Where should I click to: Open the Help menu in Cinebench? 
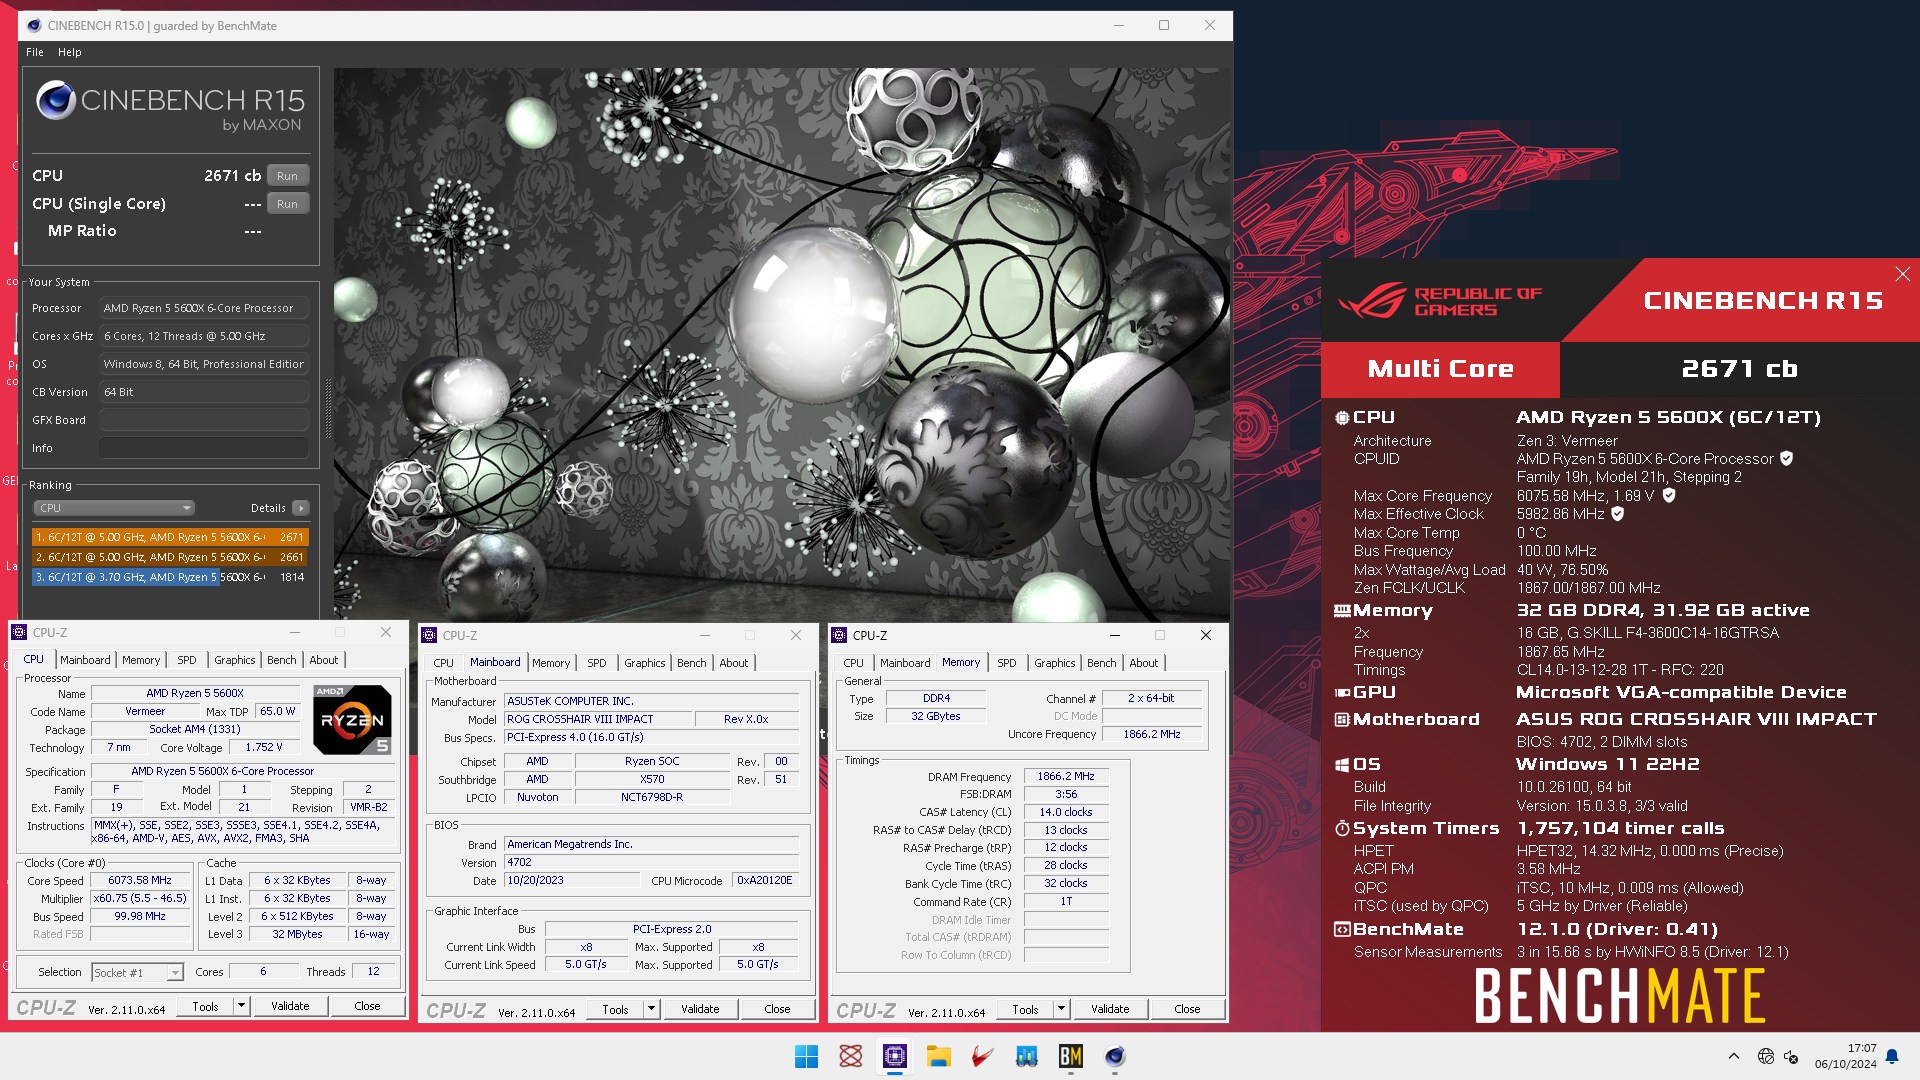(x=70, y=52)
